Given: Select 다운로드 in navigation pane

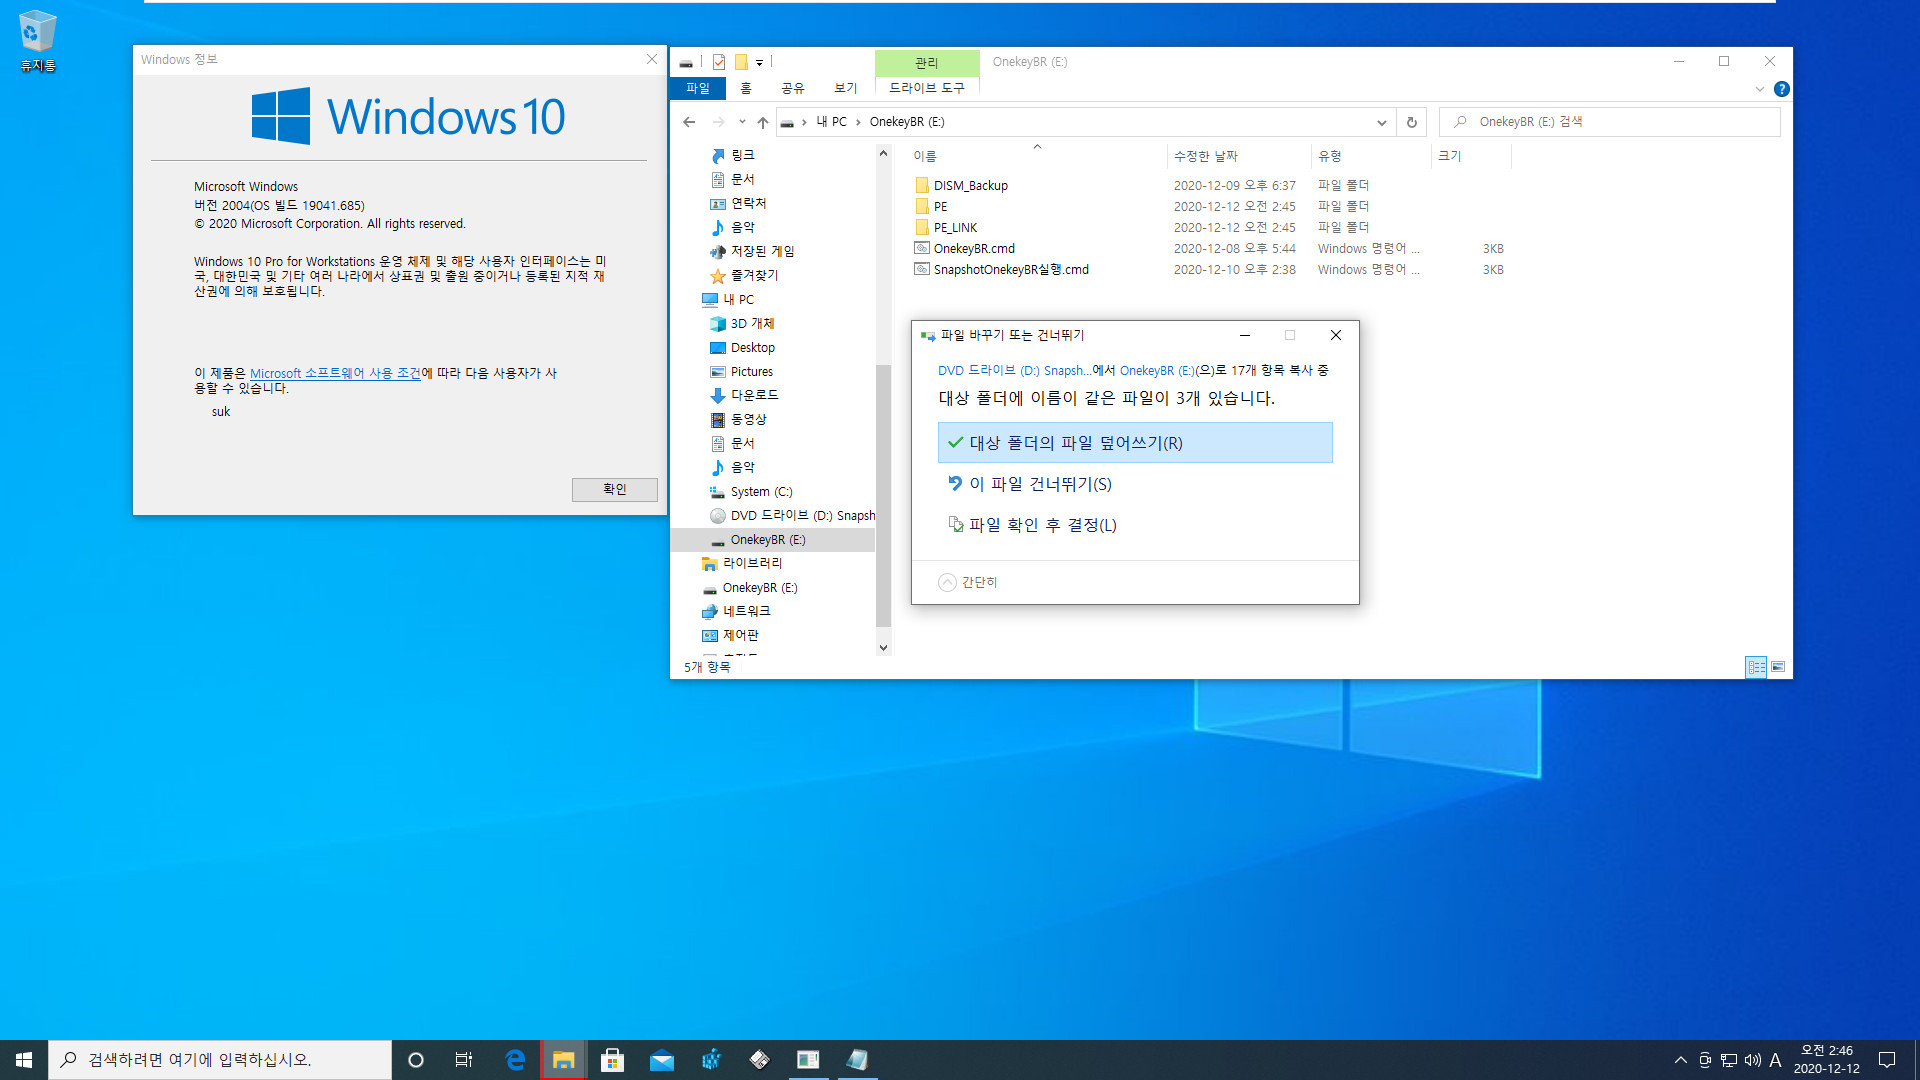Looking at the screenshot, I should point(754,395).
